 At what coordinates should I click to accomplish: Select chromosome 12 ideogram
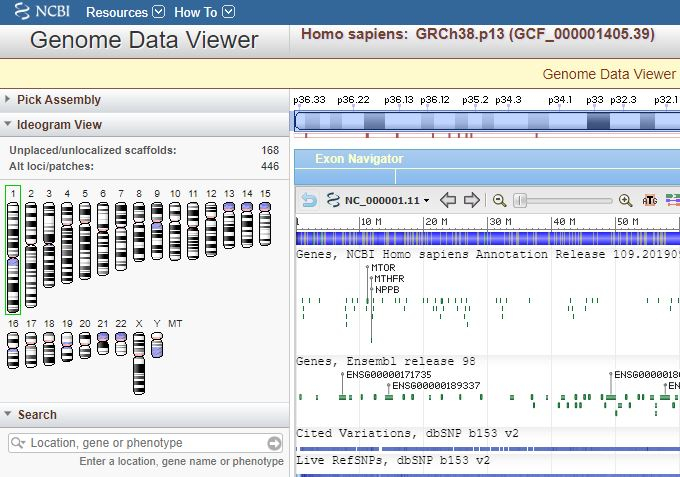click(211, 229)
